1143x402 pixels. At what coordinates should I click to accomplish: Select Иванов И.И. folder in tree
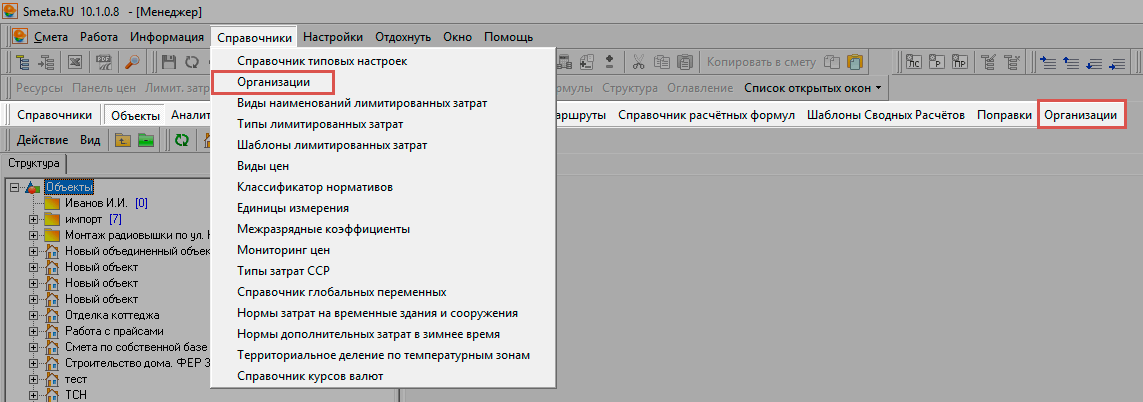pyautogui.click(x=96, y=203)
